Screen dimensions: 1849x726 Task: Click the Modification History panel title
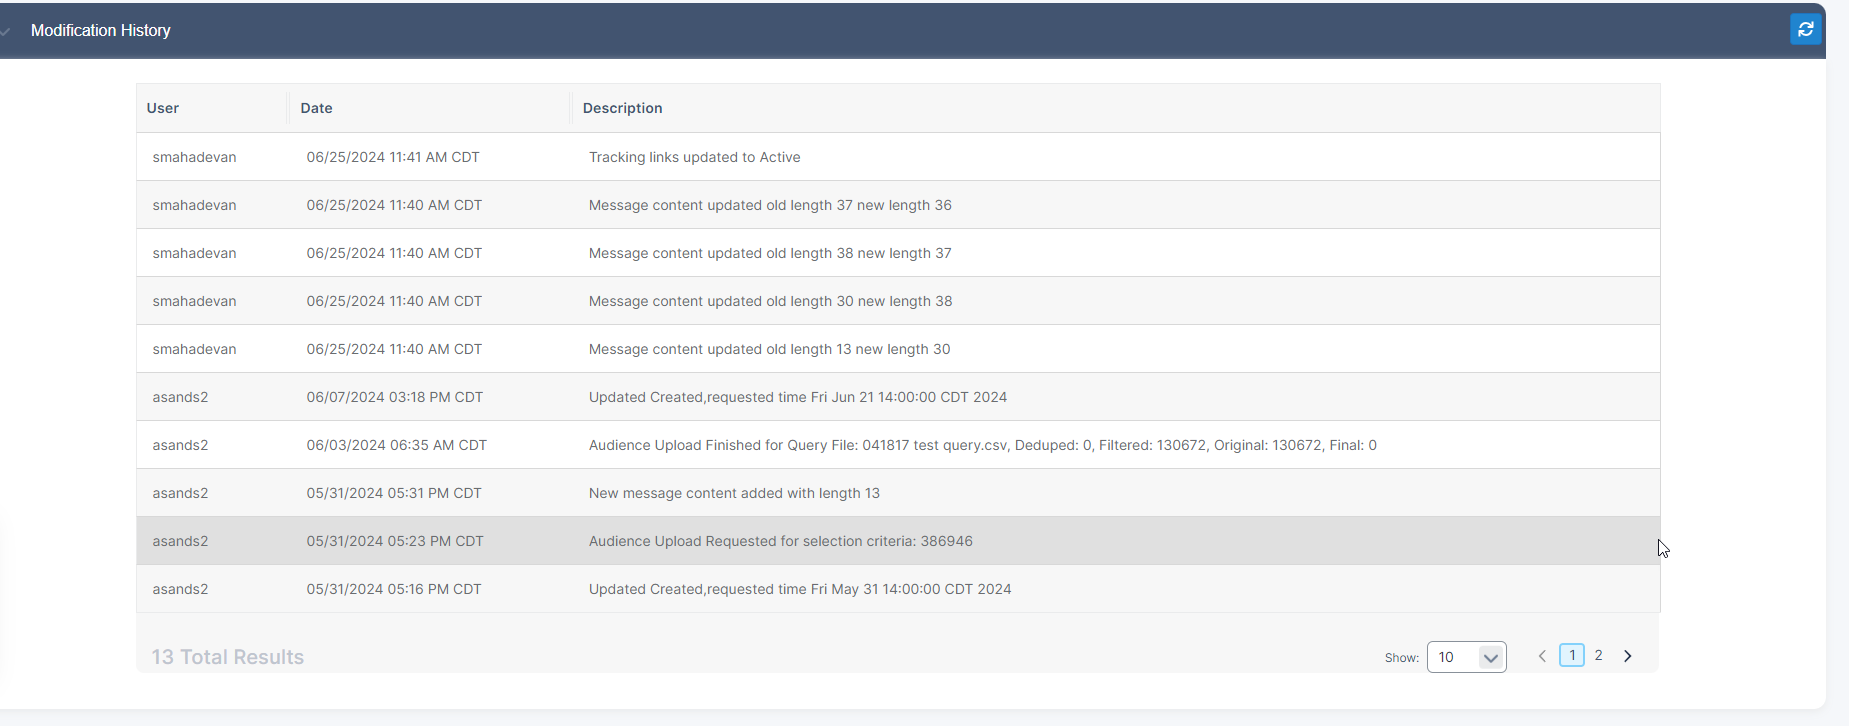101,31
